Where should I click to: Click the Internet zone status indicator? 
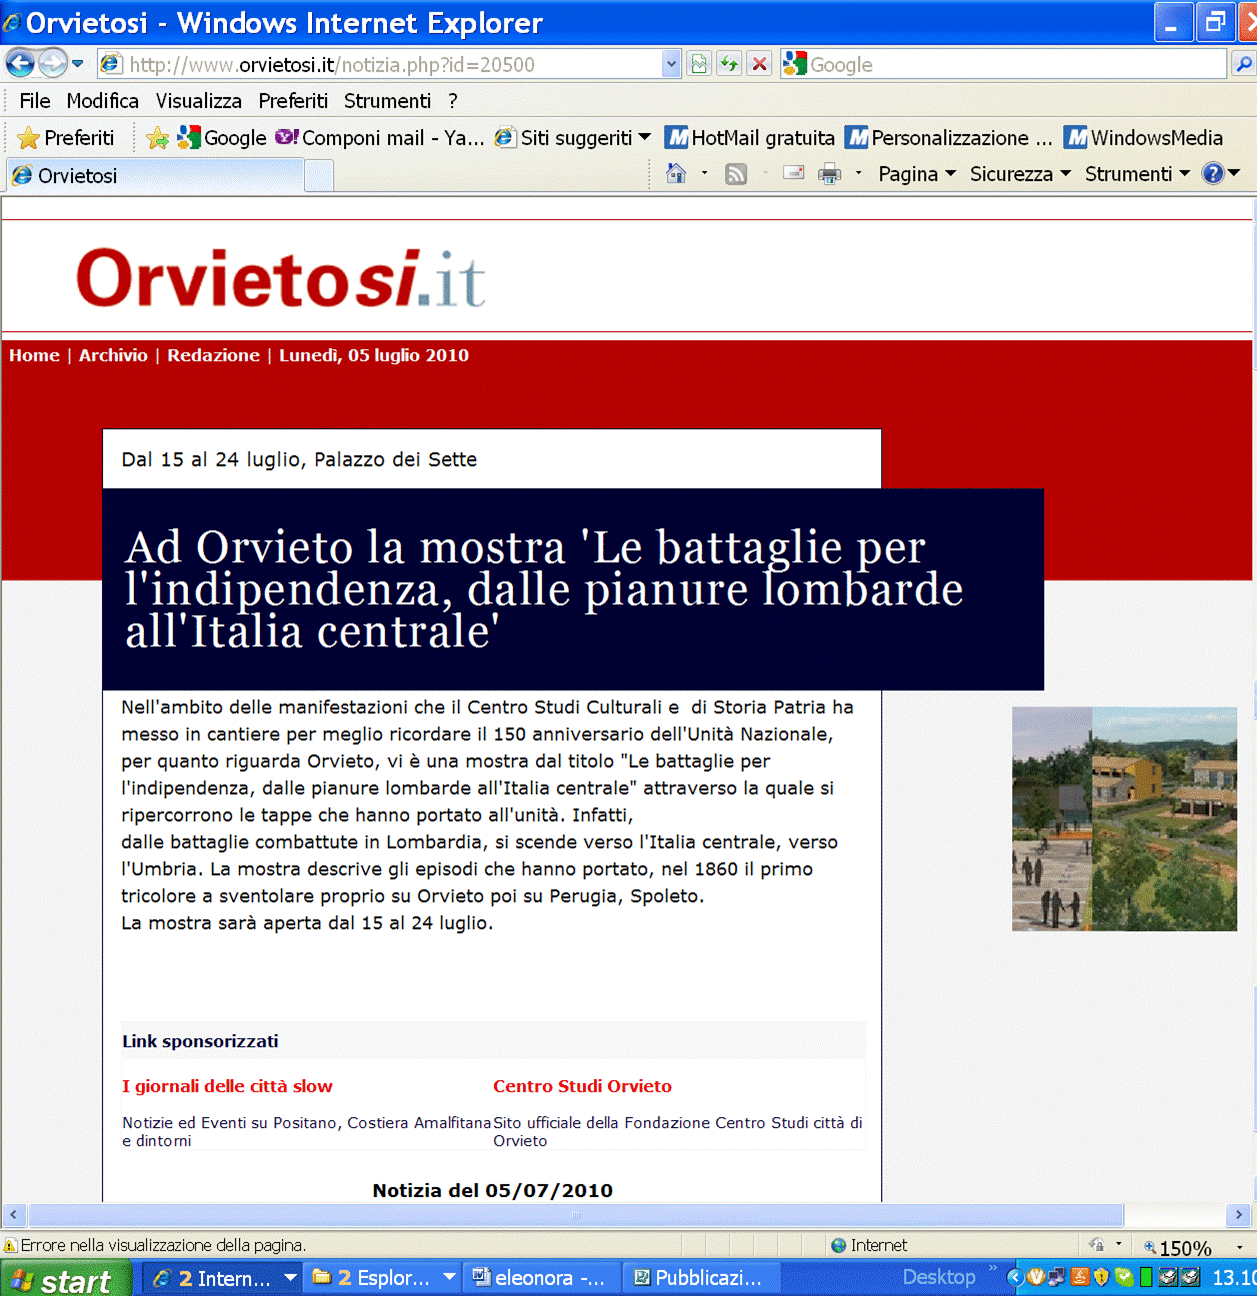point(868,1245)
